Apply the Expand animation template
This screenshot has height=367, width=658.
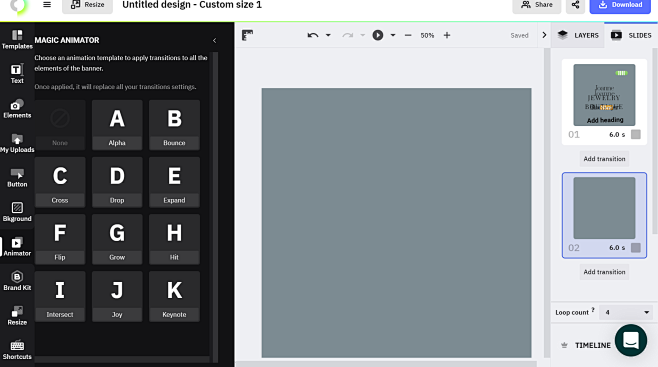pyautogui.click(x=174, y=182)
